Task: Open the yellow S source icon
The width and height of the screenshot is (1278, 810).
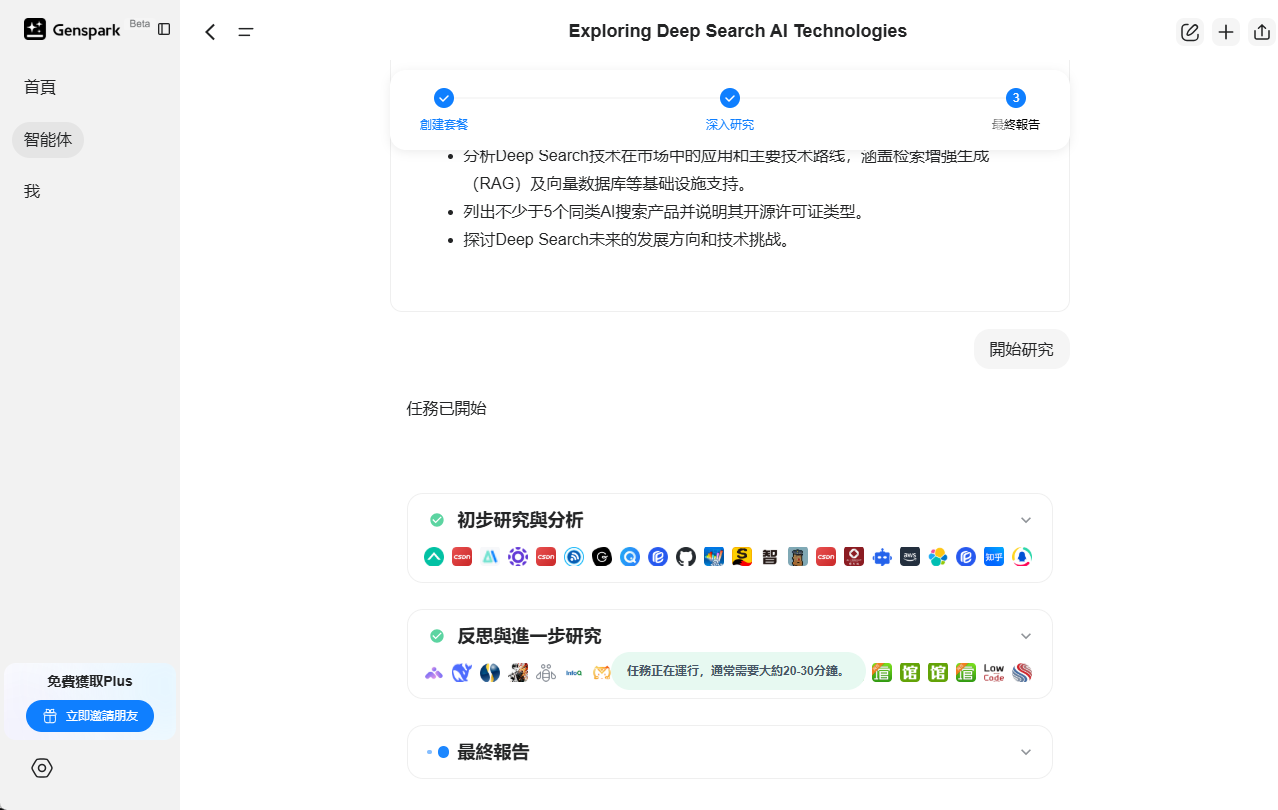Action: click(x=742, y=557)
